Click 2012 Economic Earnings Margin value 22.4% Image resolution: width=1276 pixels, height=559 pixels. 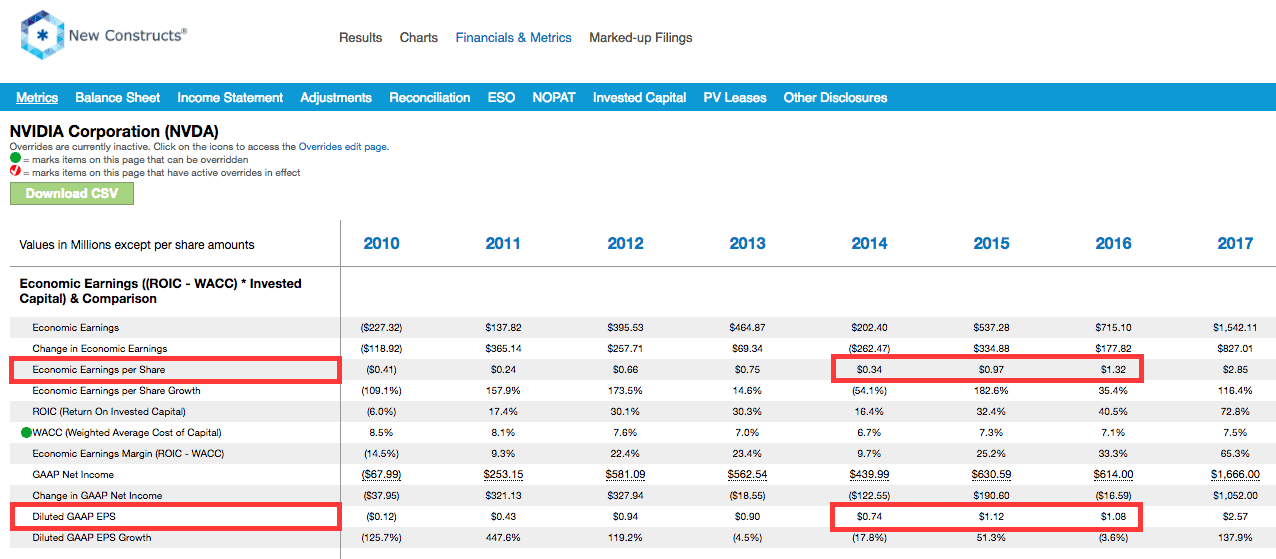[x=625, y=454]
